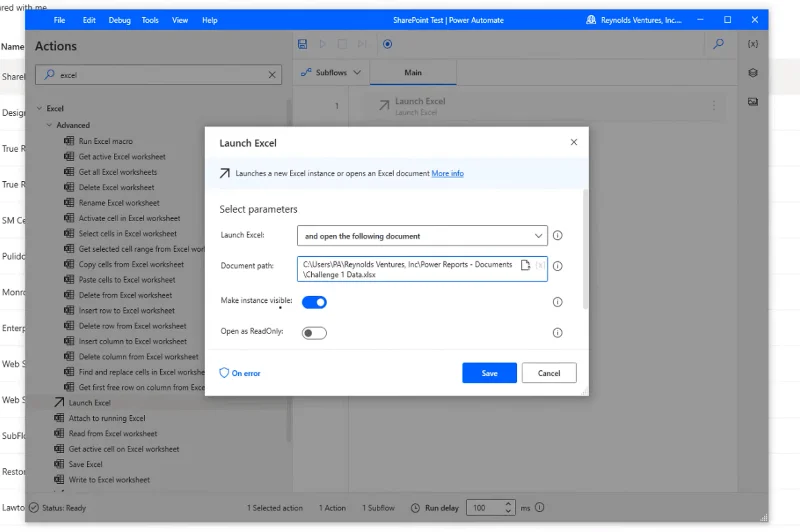The image size is (800, 532).
Task: Run the flow using the play icon
Action: [322, 44]
